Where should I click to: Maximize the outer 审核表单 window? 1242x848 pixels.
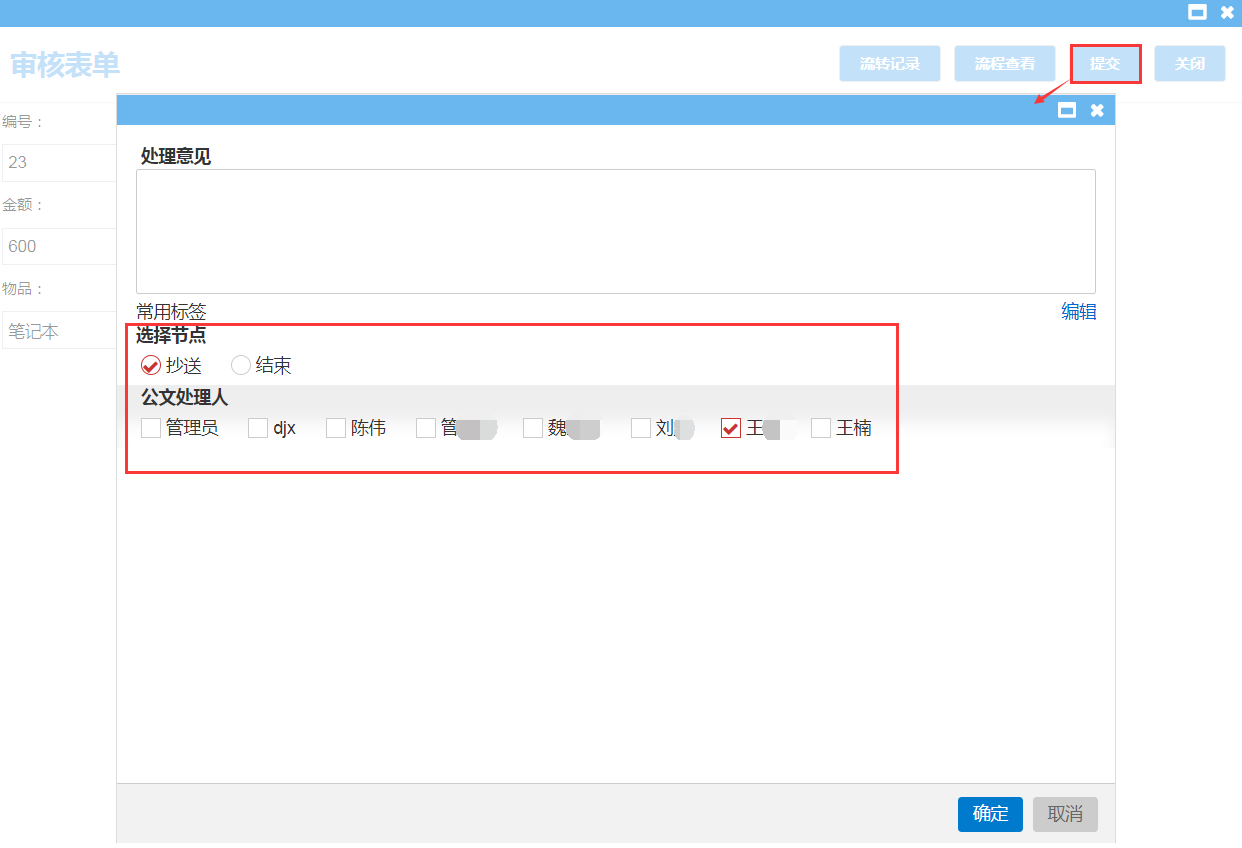[1196, 12]
